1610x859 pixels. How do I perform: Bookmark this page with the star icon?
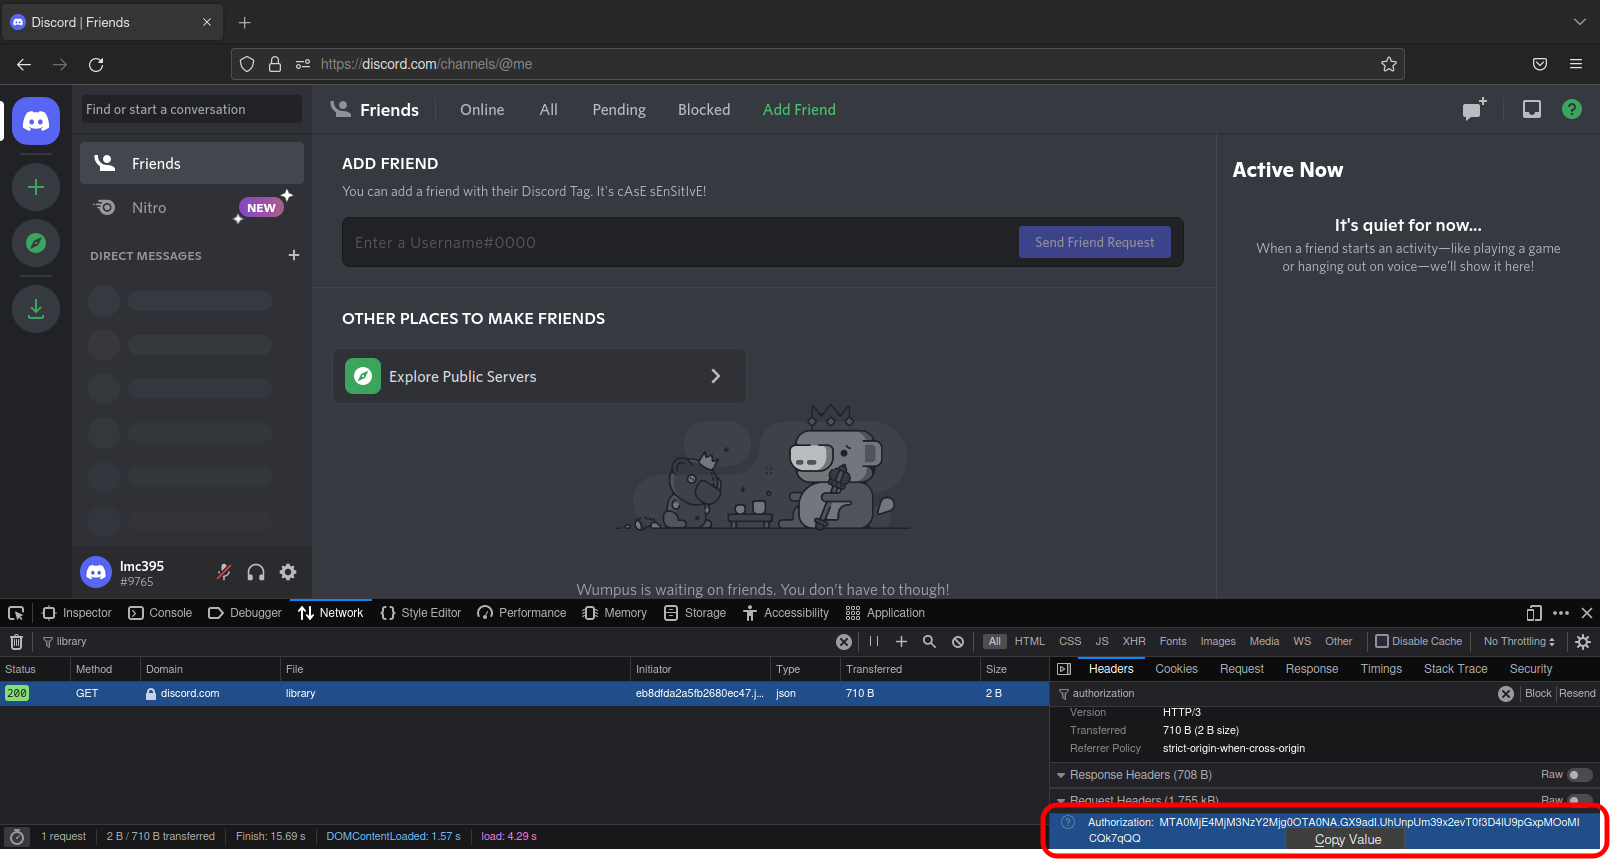point(1389,64)
